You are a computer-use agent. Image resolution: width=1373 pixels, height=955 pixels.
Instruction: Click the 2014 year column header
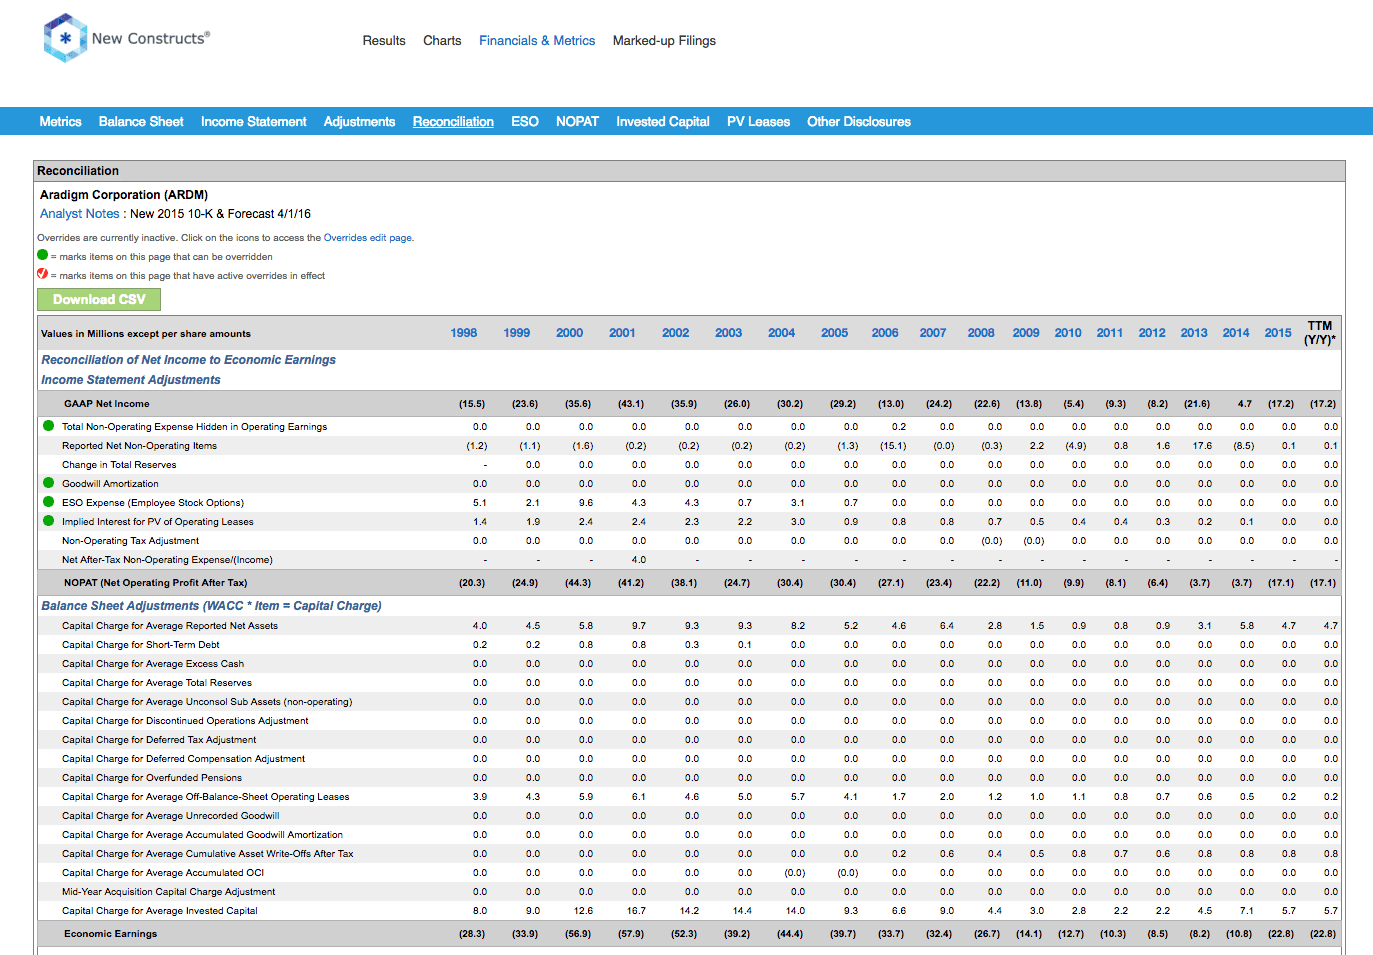(1236, 333)
